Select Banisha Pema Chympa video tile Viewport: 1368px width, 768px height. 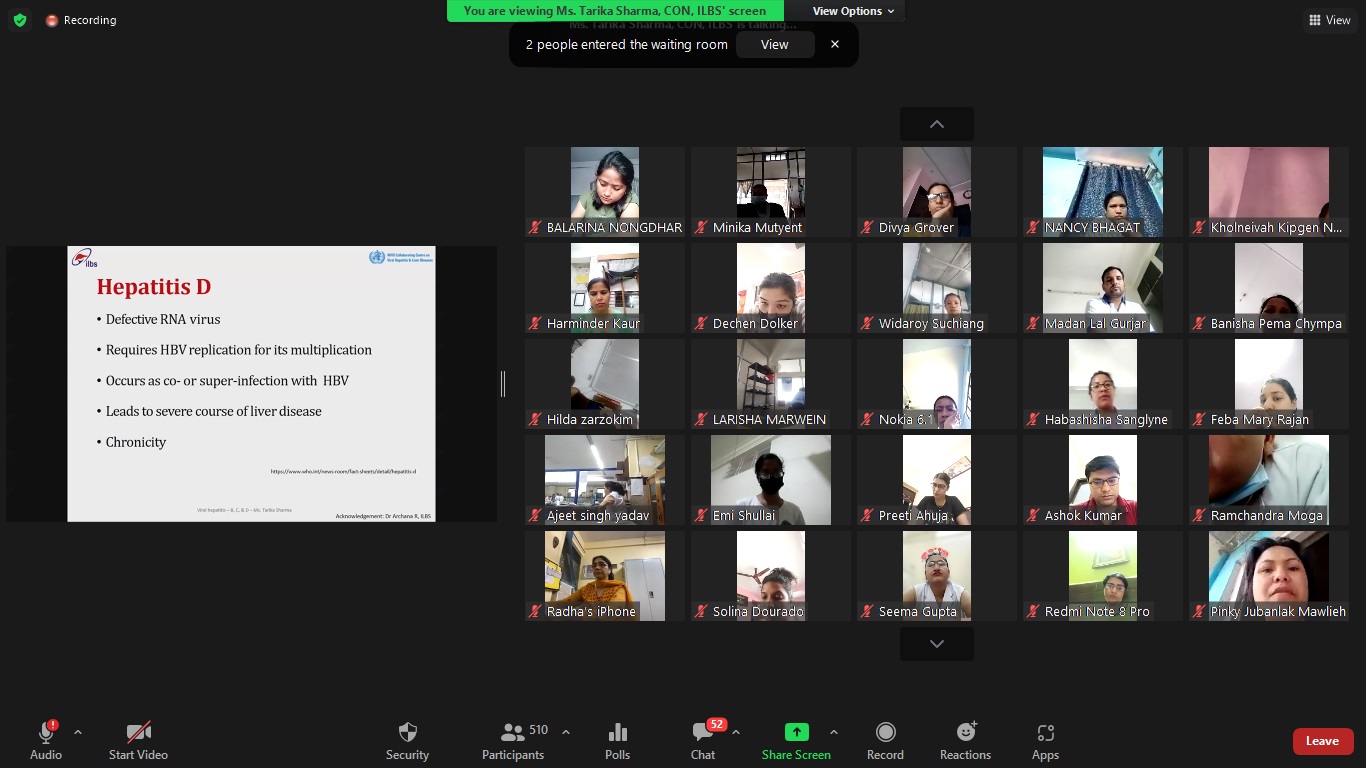tap(1269, 288)
